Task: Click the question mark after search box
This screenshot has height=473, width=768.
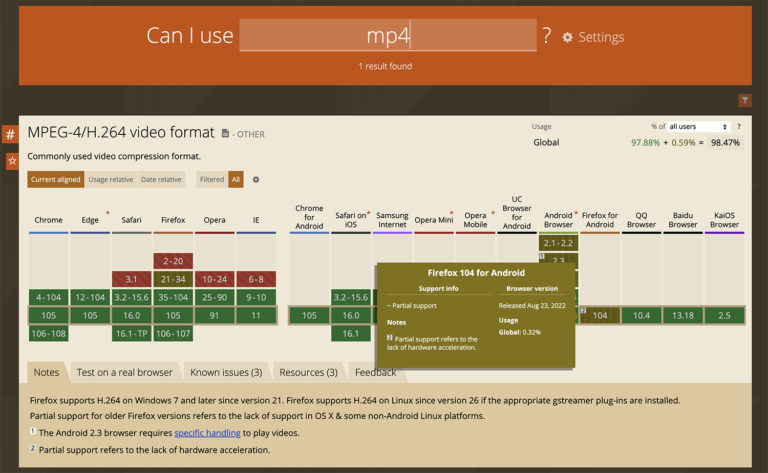Action: pos(546,36)
